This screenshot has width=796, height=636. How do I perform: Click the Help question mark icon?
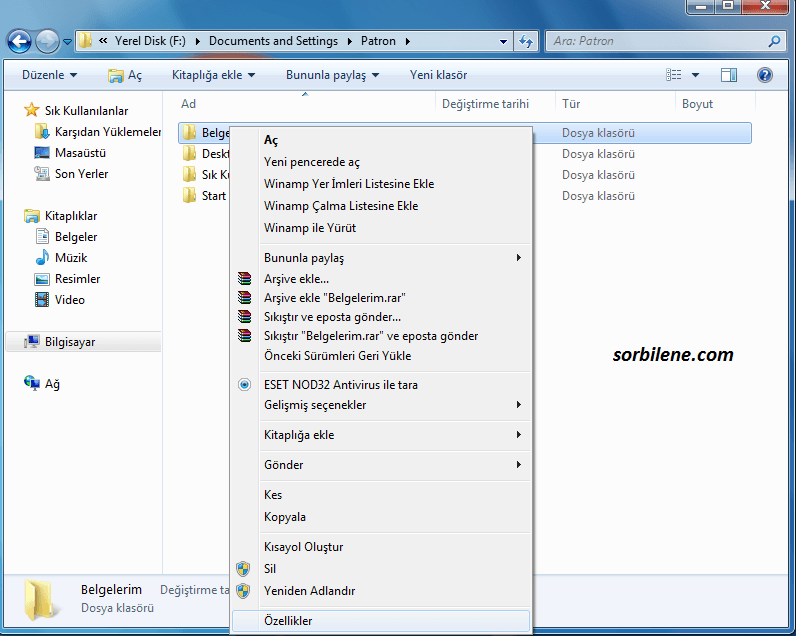pos(765,75)
